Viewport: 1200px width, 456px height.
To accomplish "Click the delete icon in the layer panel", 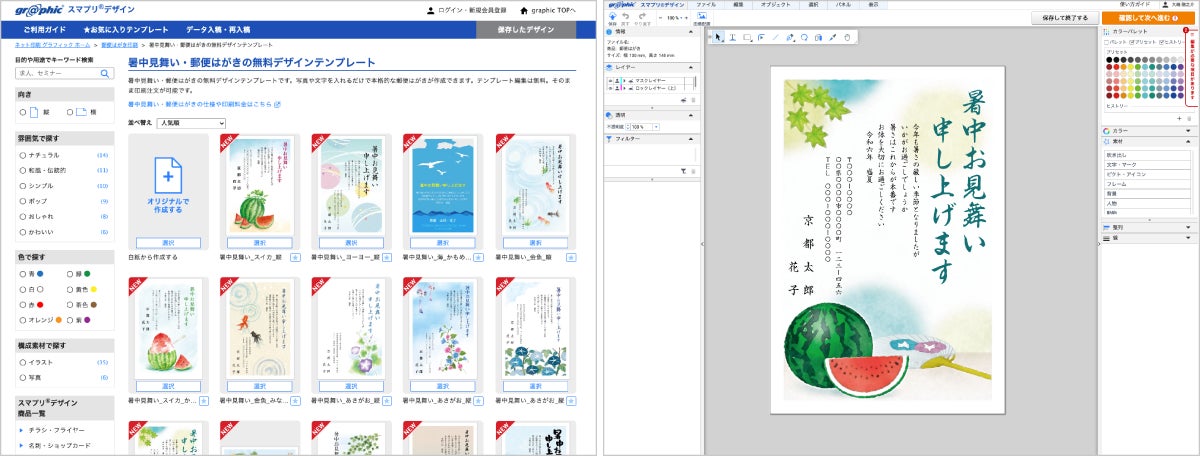I will pyautogui.click(x=693, y=100).
